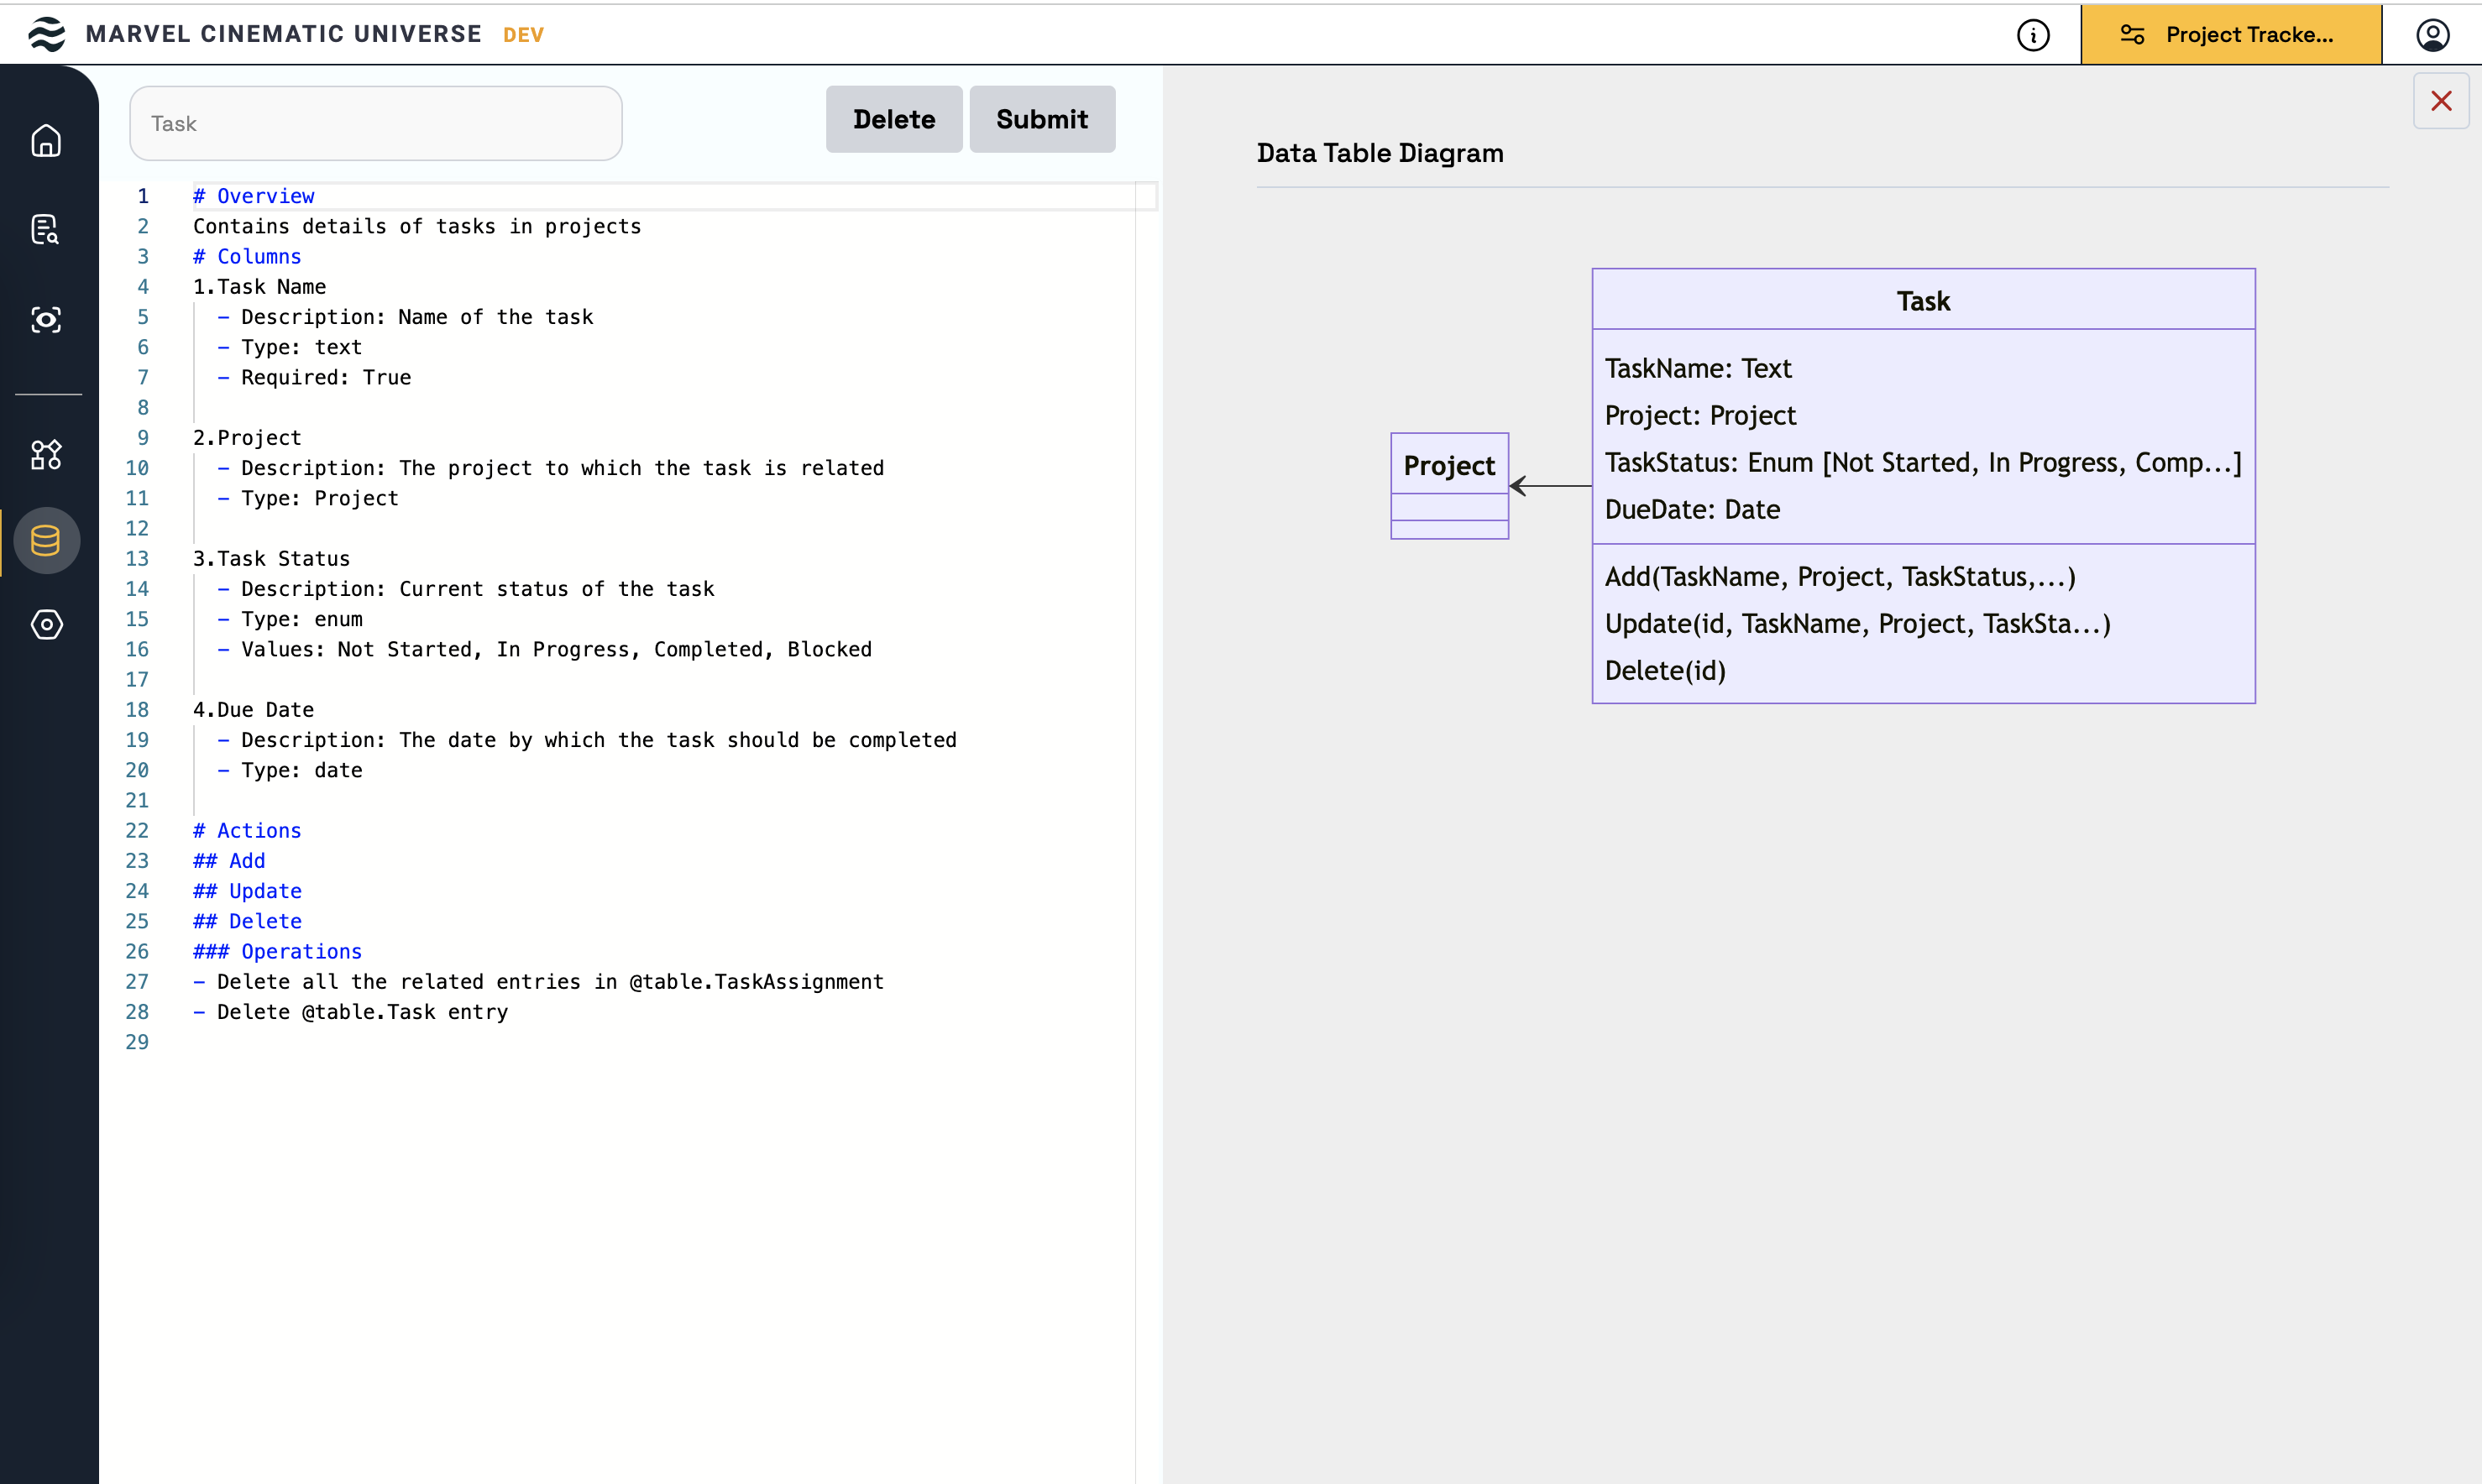Click the '# Actions' heading line
This screenshot has height=1484, width=2482.
(x=247, y=830)
